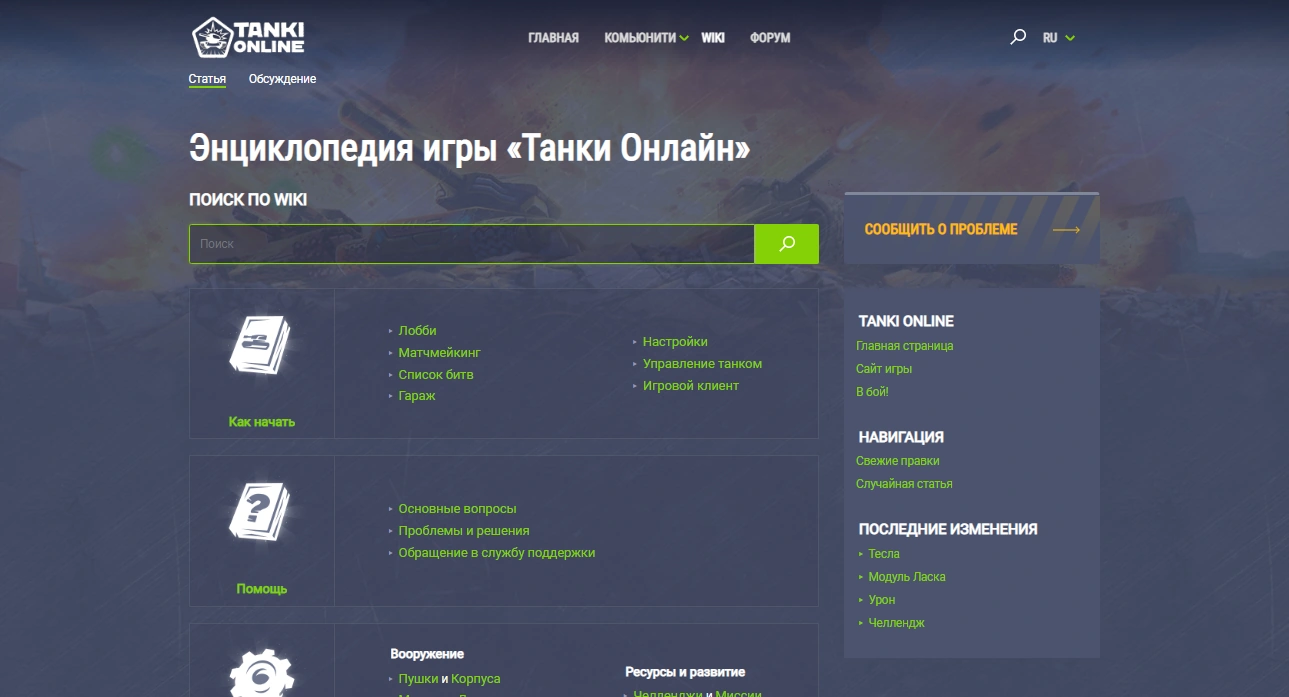Go to Главная in top navigation

coord(554,38)
